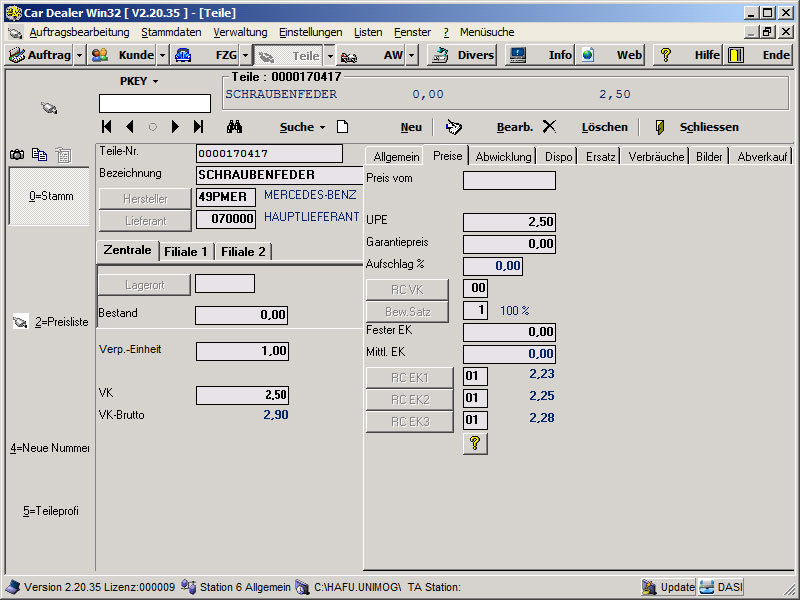Click the Löschen button
Screen dimensions: 800x600
[x=604, y=127]
